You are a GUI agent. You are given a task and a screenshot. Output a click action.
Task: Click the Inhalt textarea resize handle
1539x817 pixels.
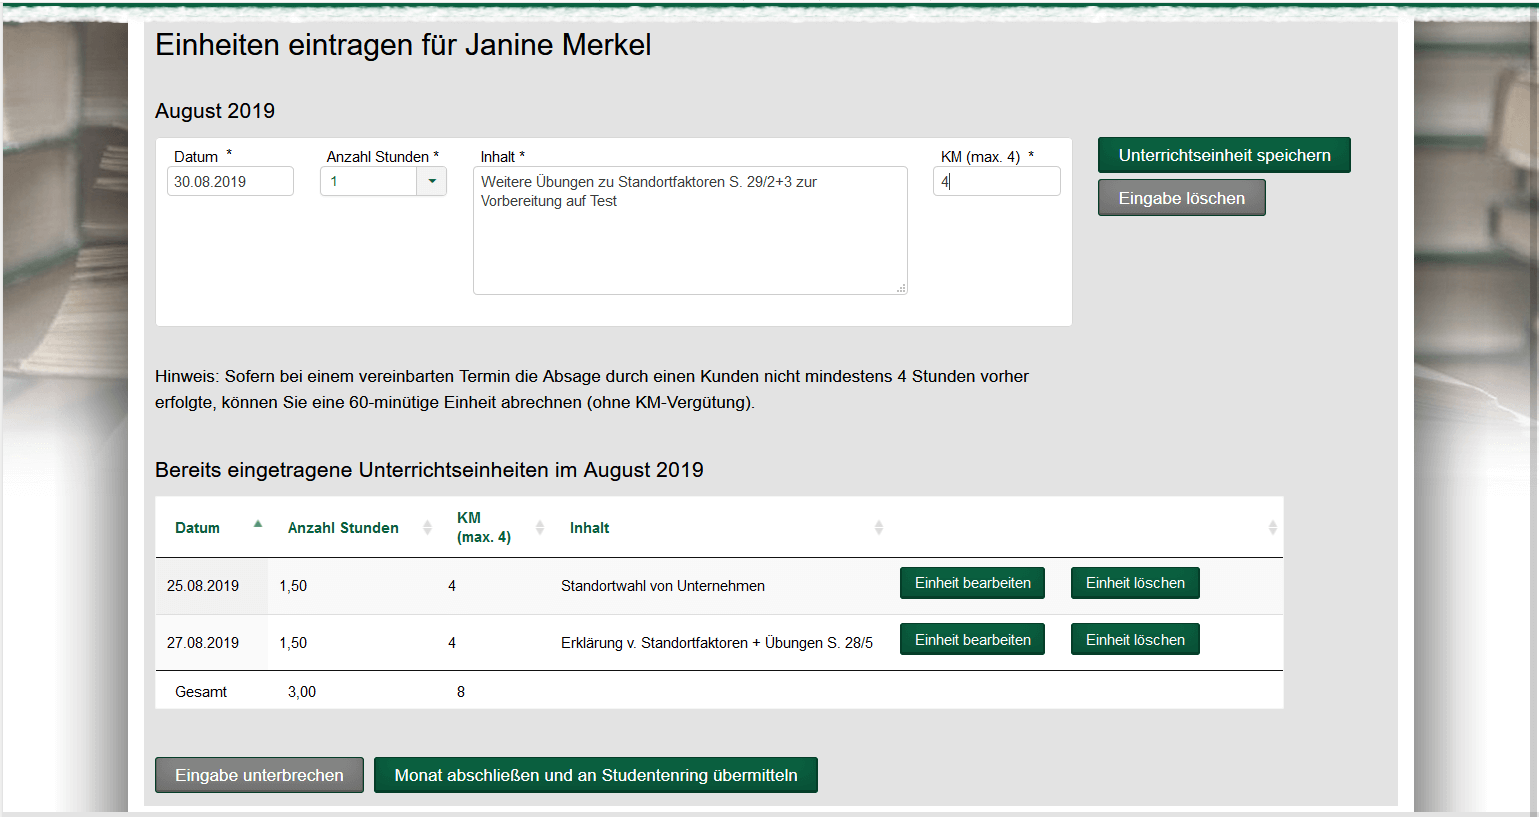901,288
